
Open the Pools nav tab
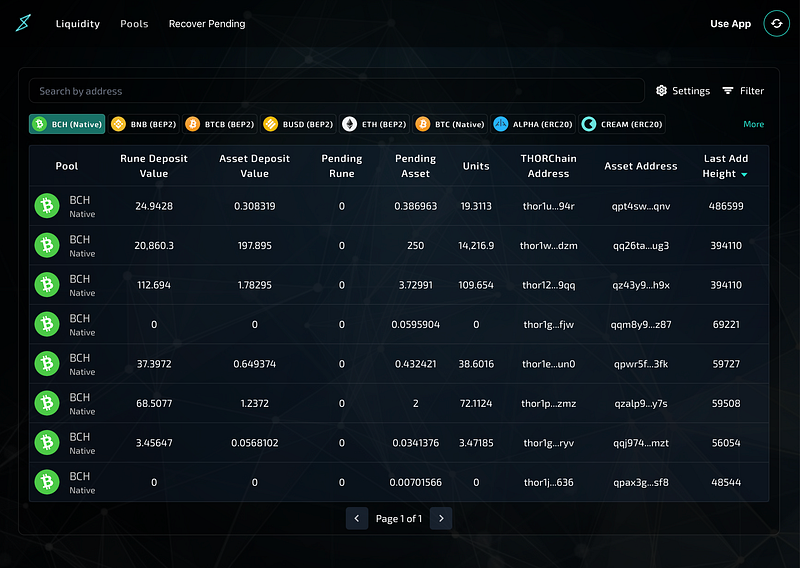(x=134, y=23)
